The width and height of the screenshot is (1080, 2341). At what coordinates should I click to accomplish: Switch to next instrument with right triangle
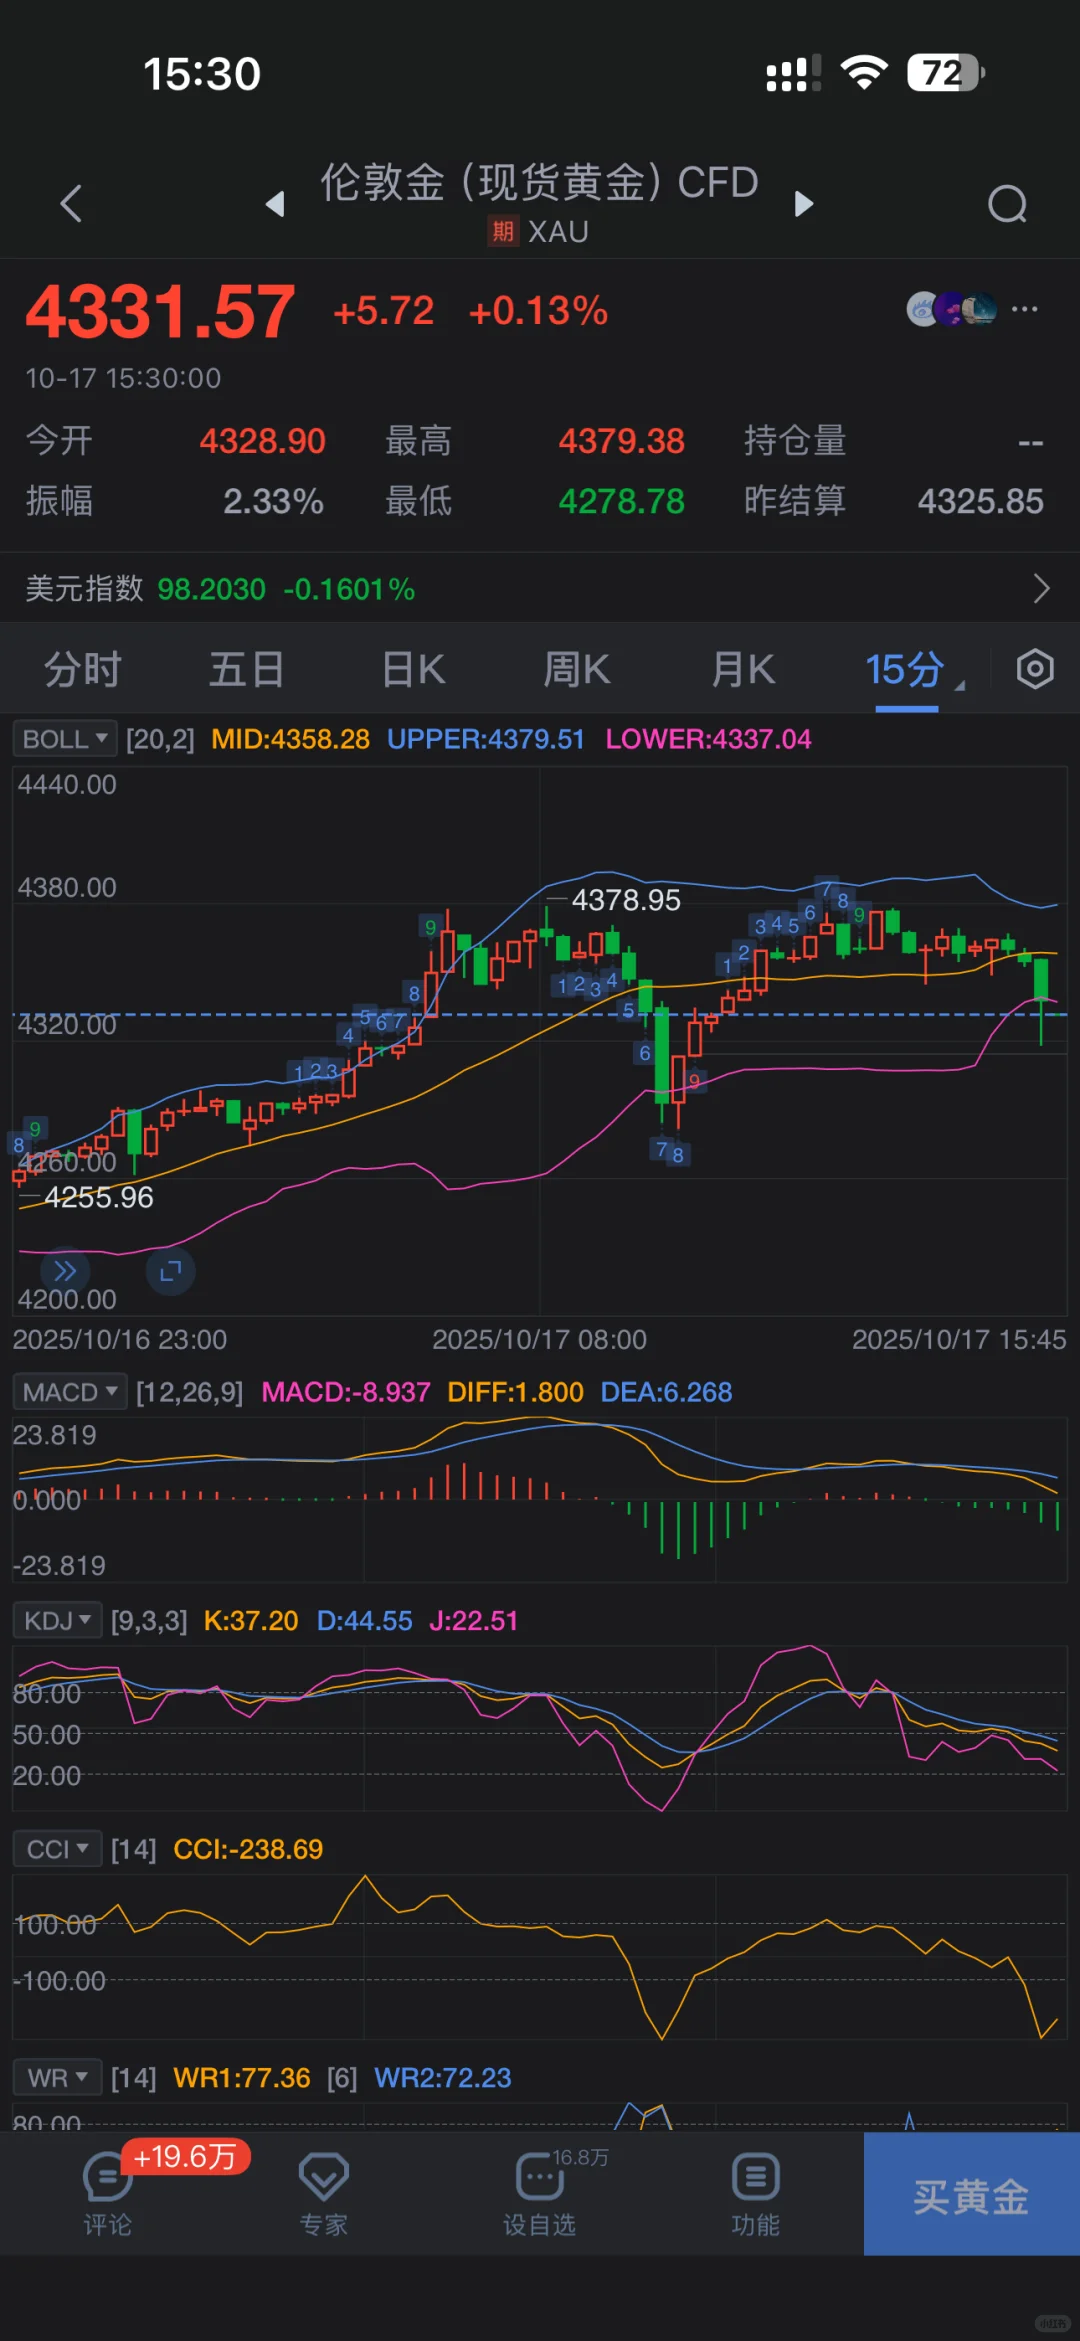point(804,204)
